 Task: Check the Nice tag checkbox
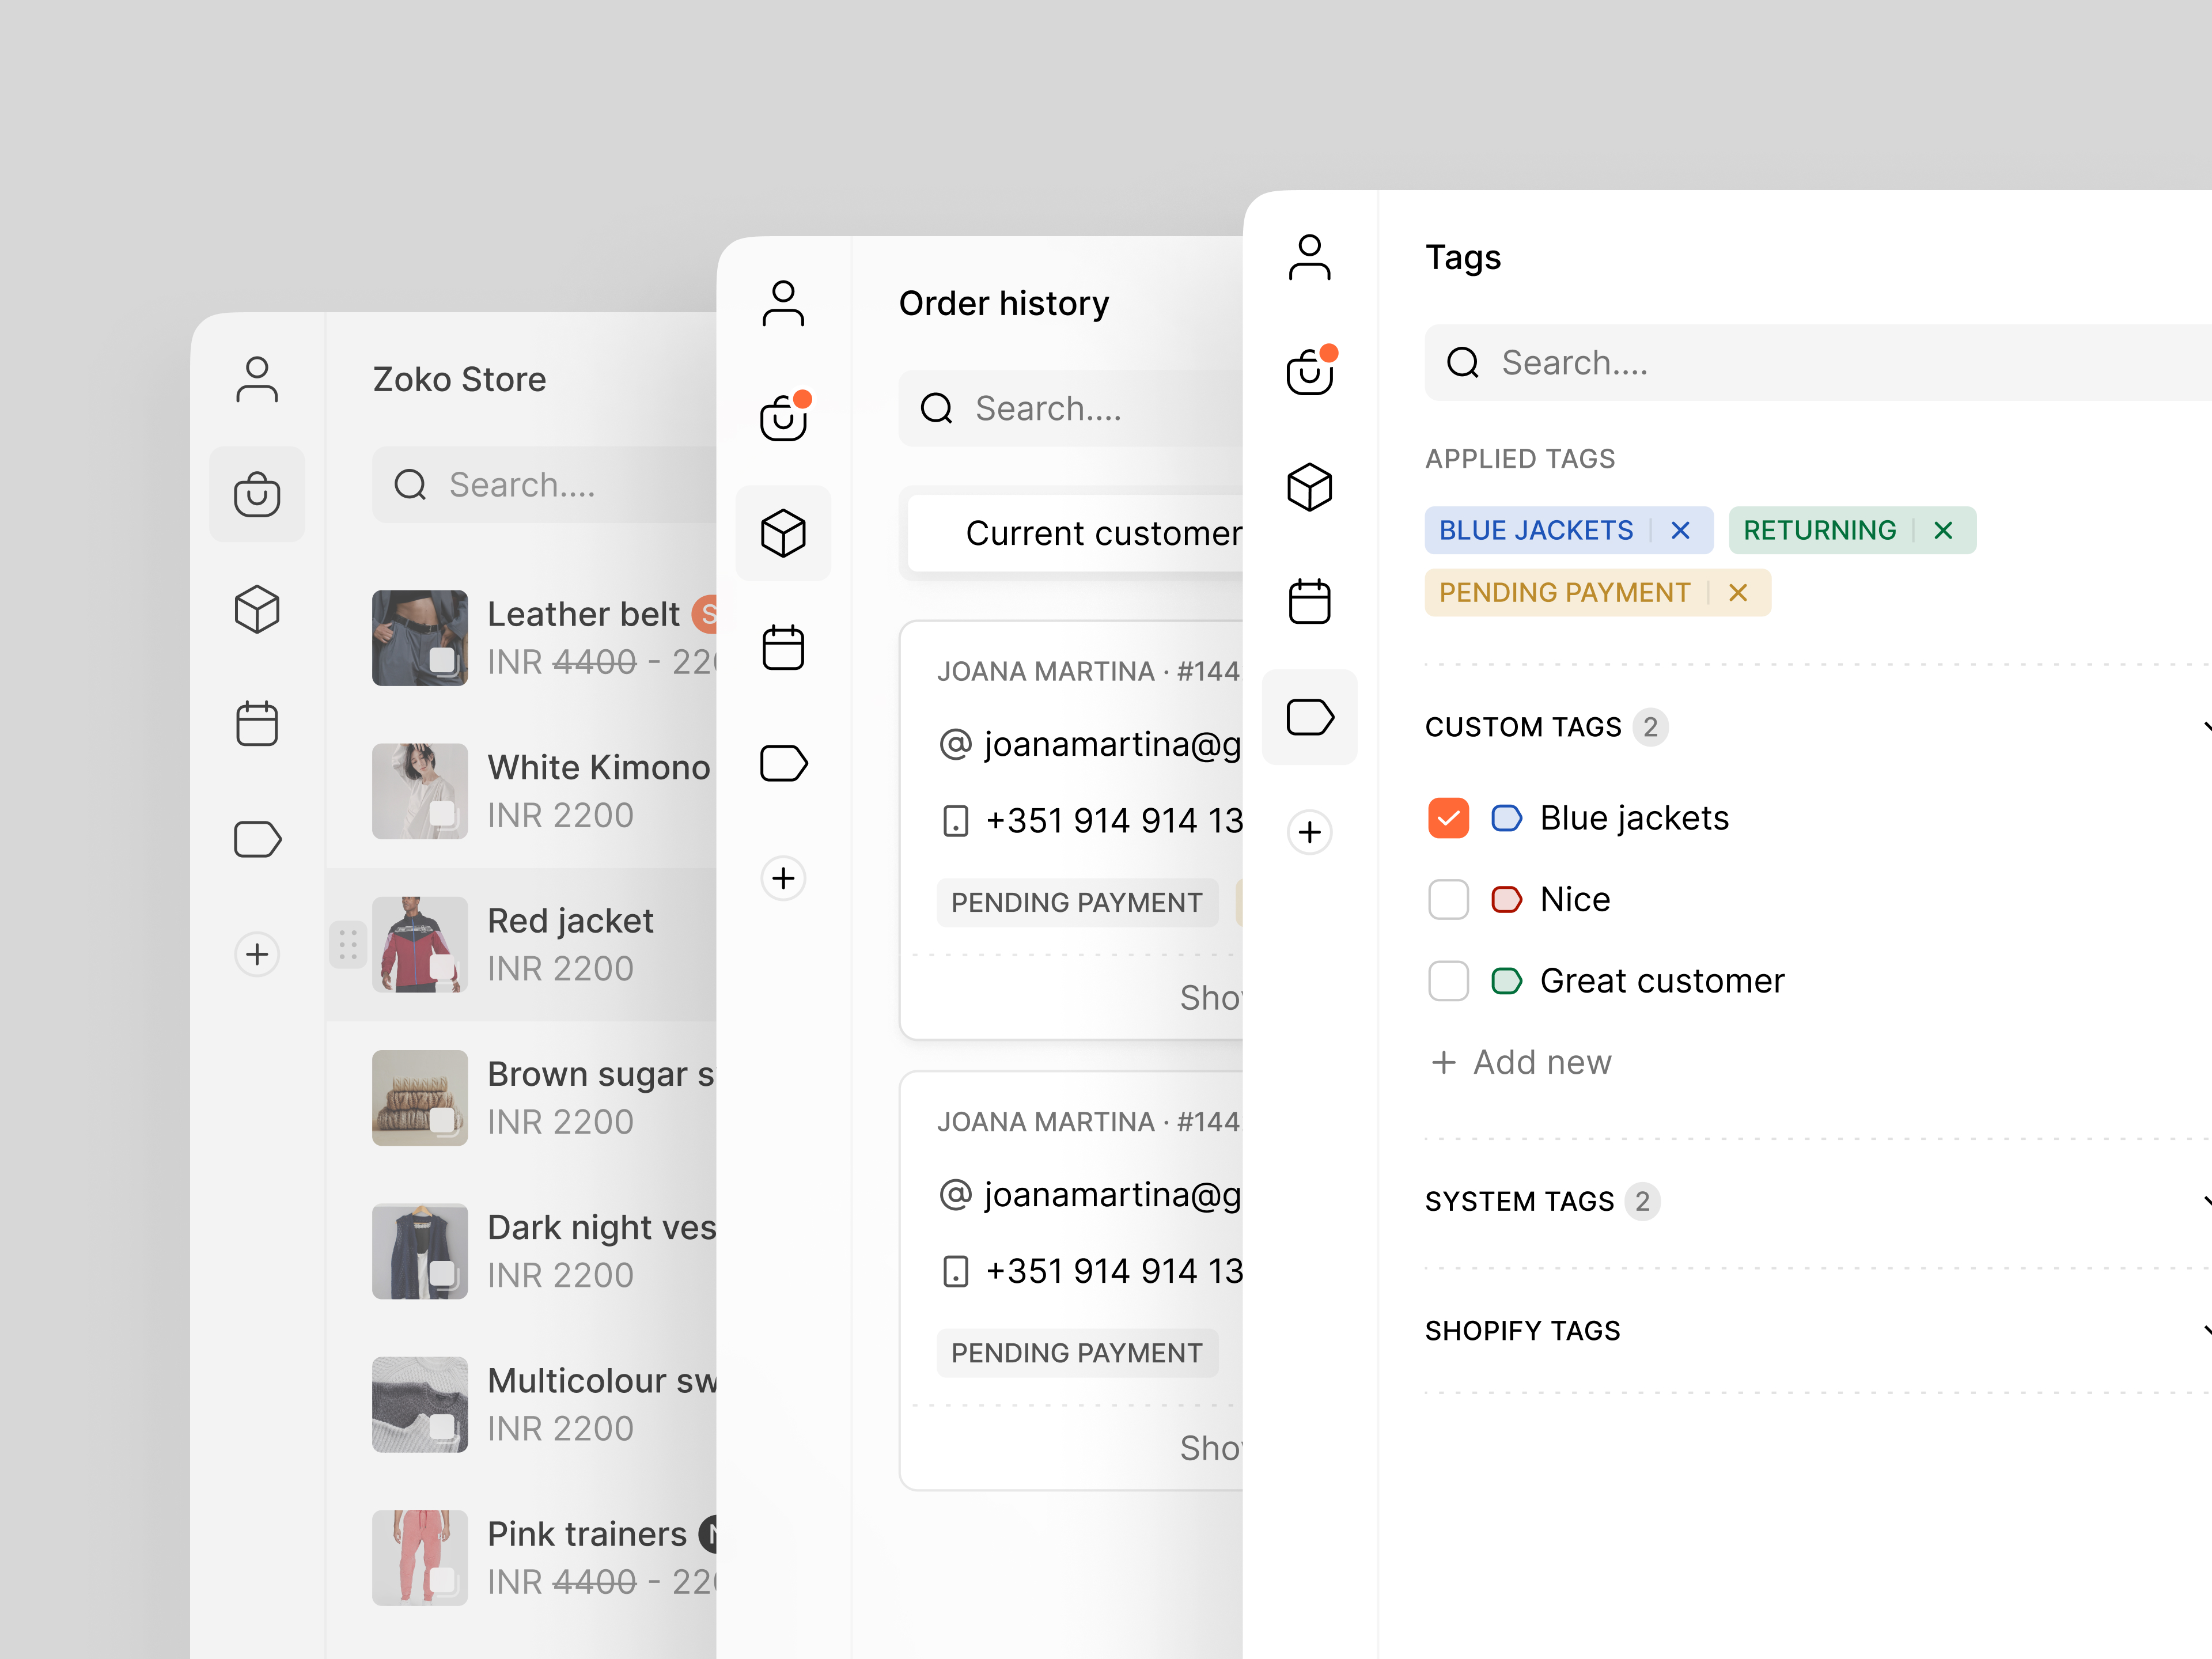pyautogui.click(x=1448, y=899)
